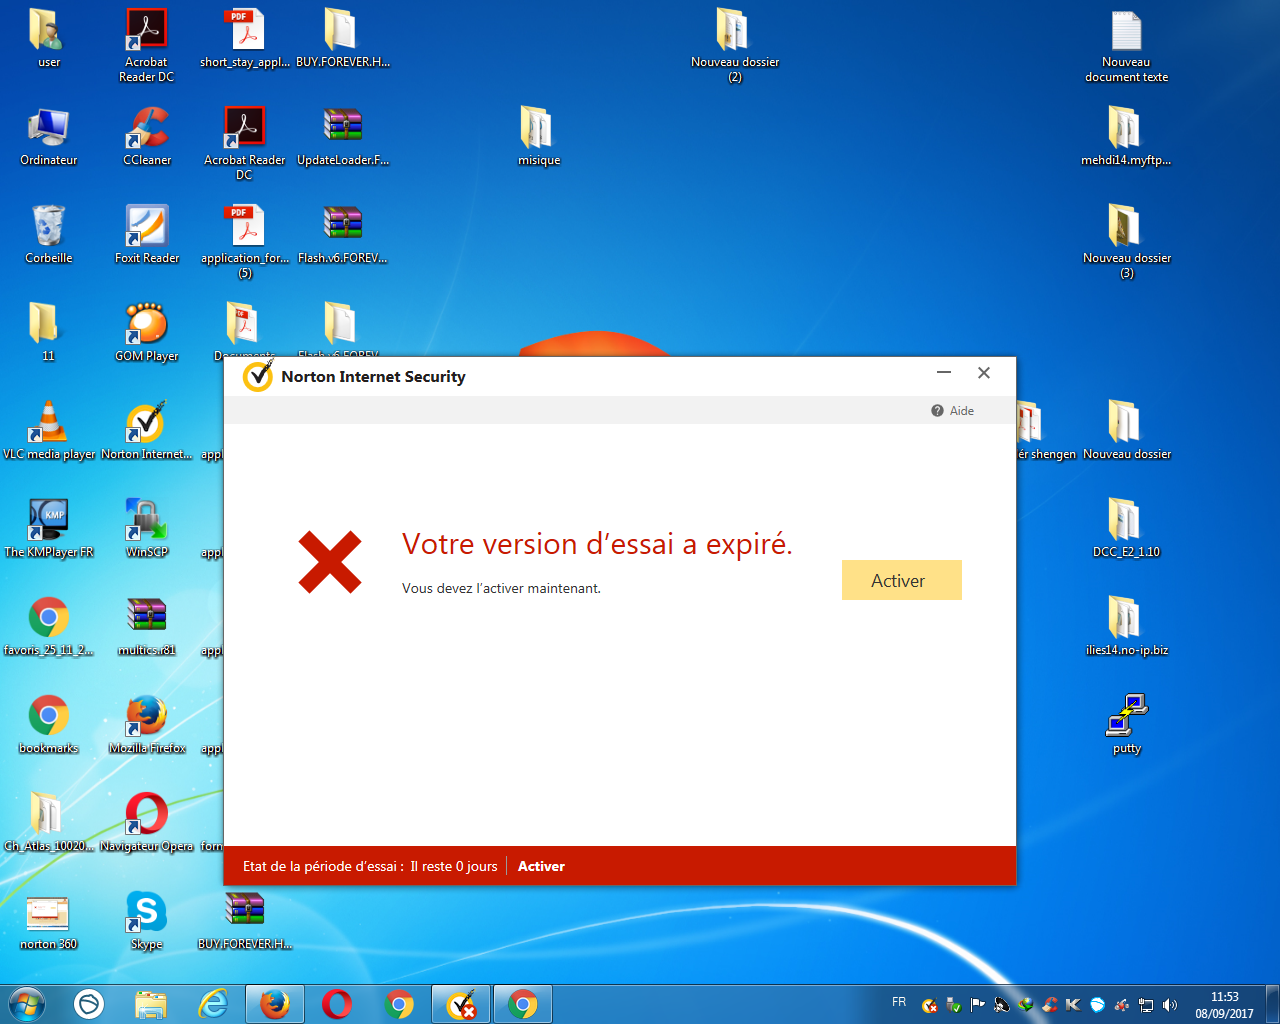This screenshot has width=1280, height=1024.
Task: Switch to Firefox in taskbar
Action: 275,1003
